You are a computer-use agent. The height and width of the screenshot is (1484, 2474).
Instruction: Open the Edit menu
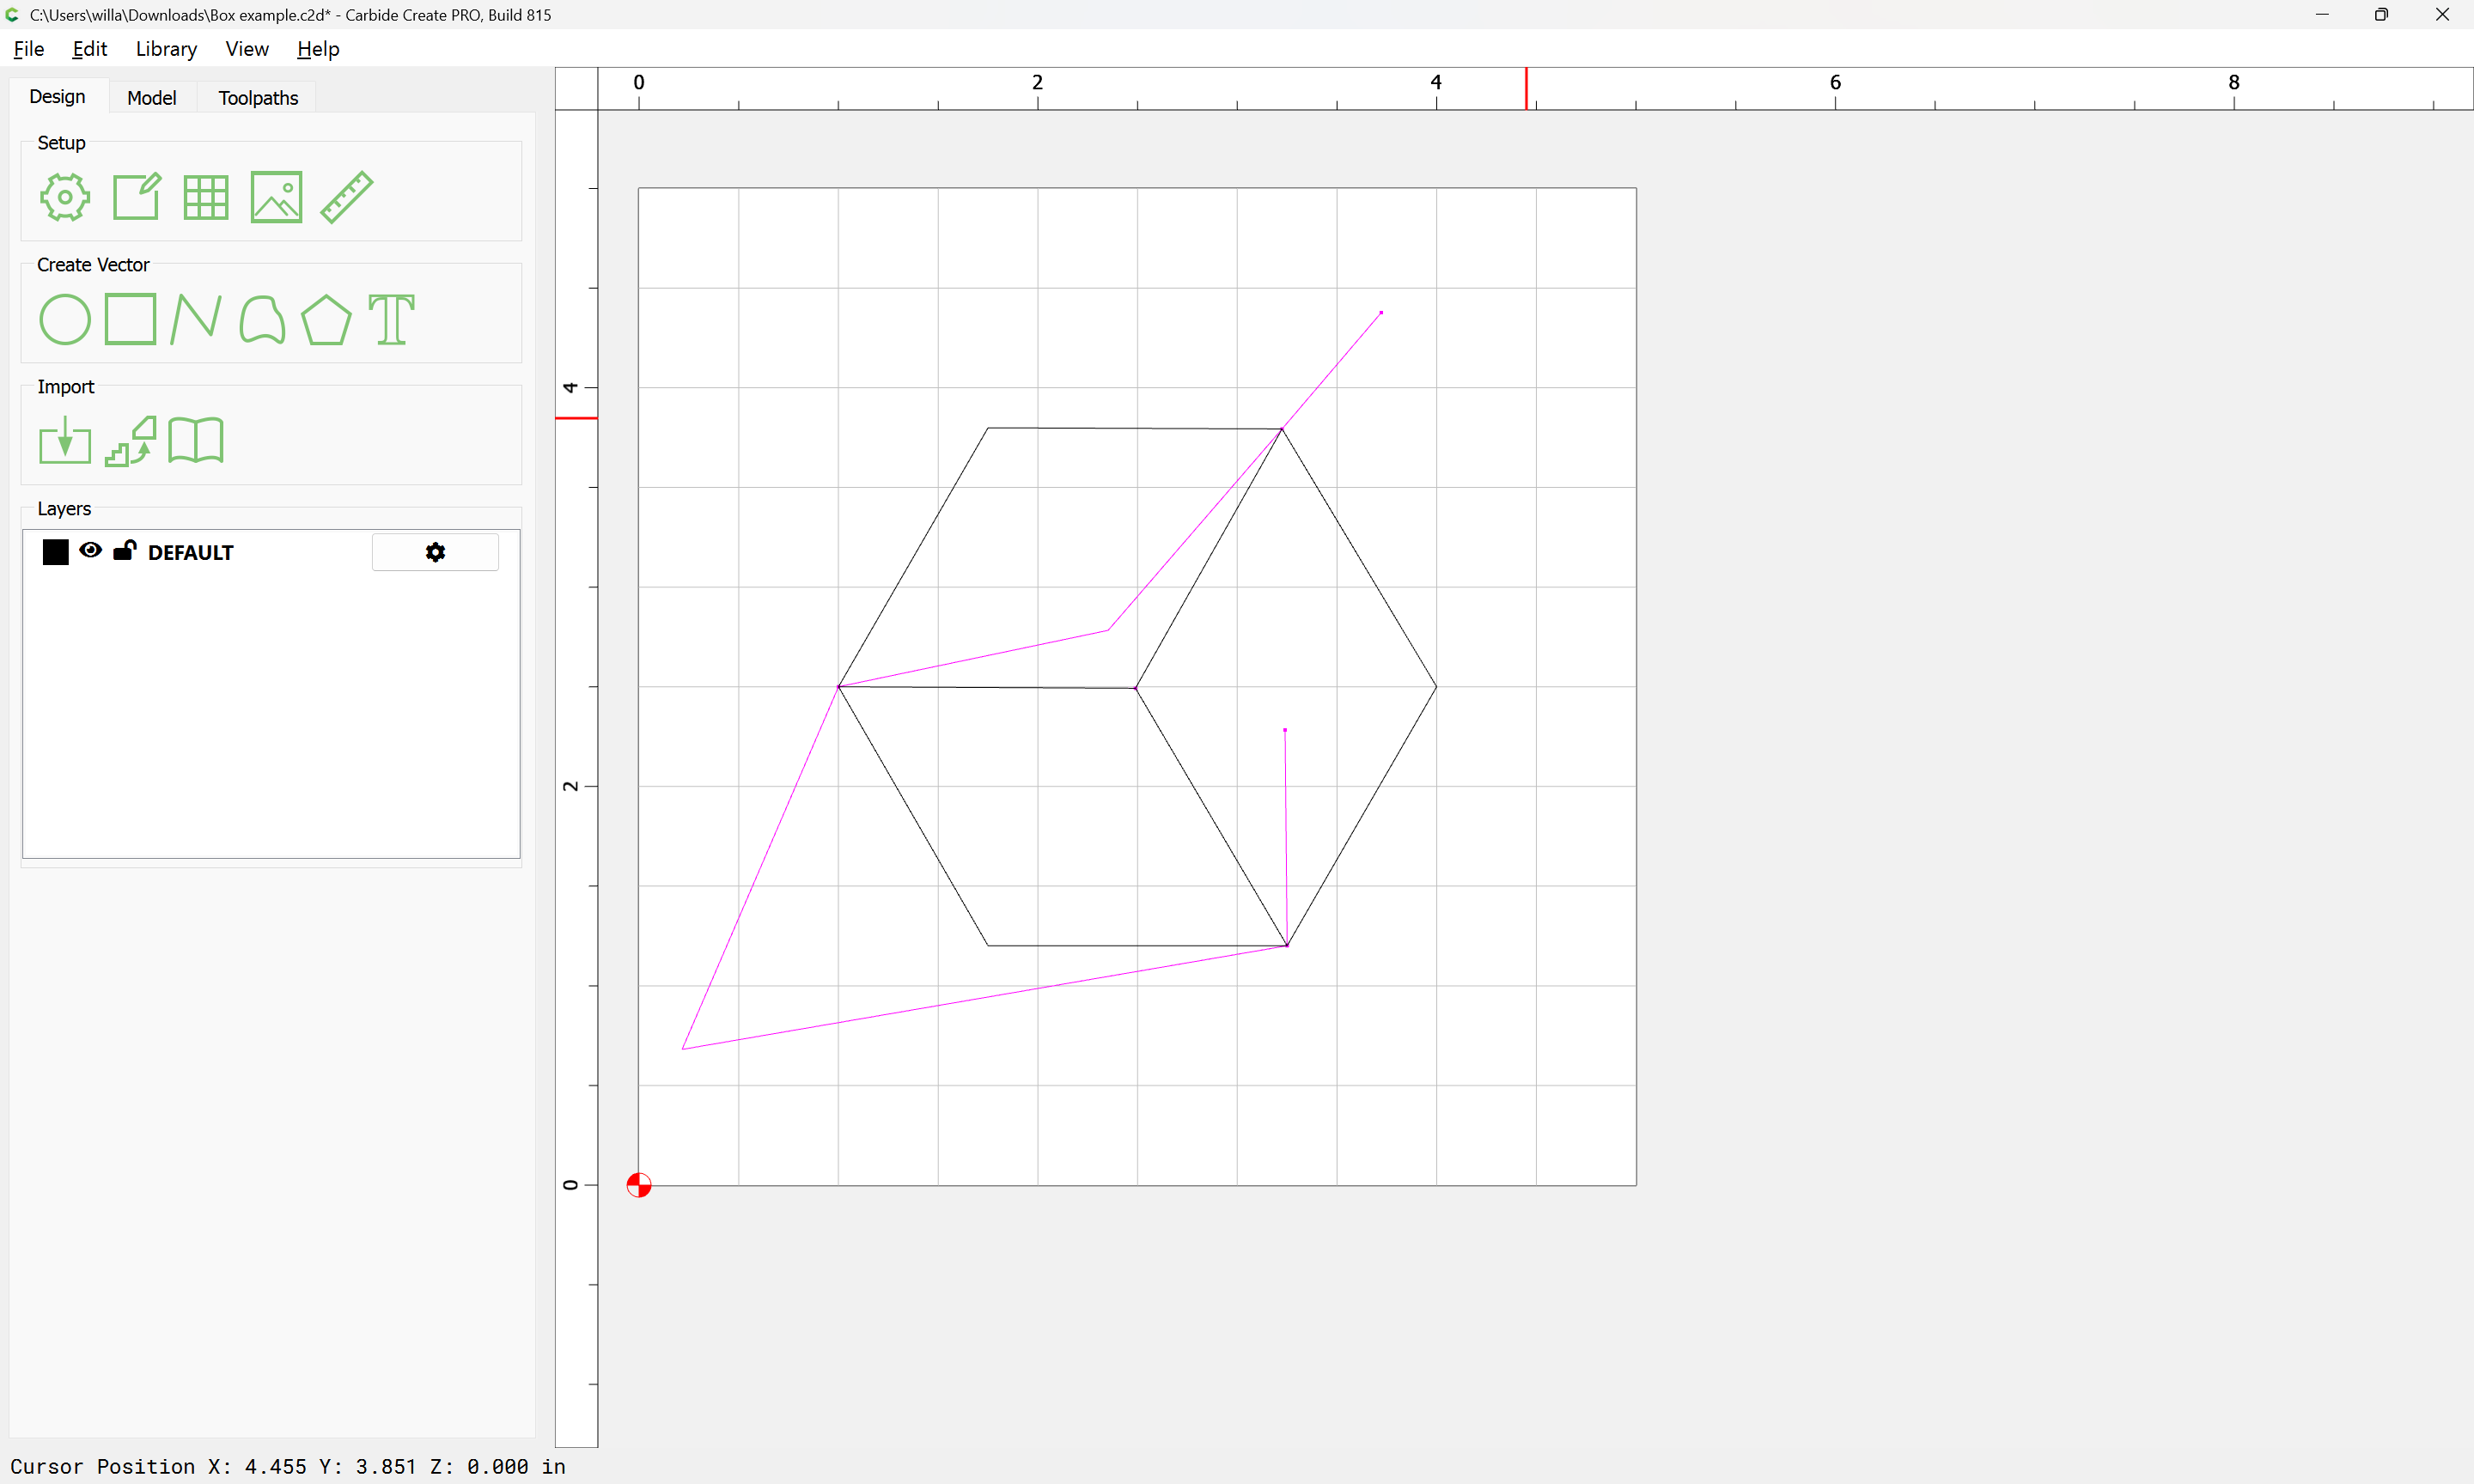[89, 49]
